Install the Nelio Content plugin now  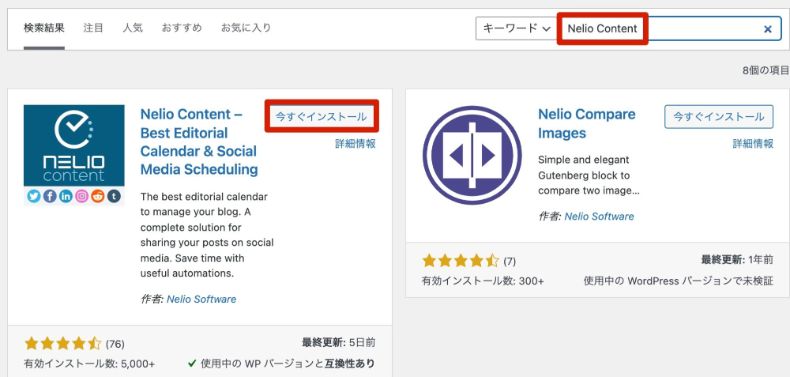(x=321, y=116)
